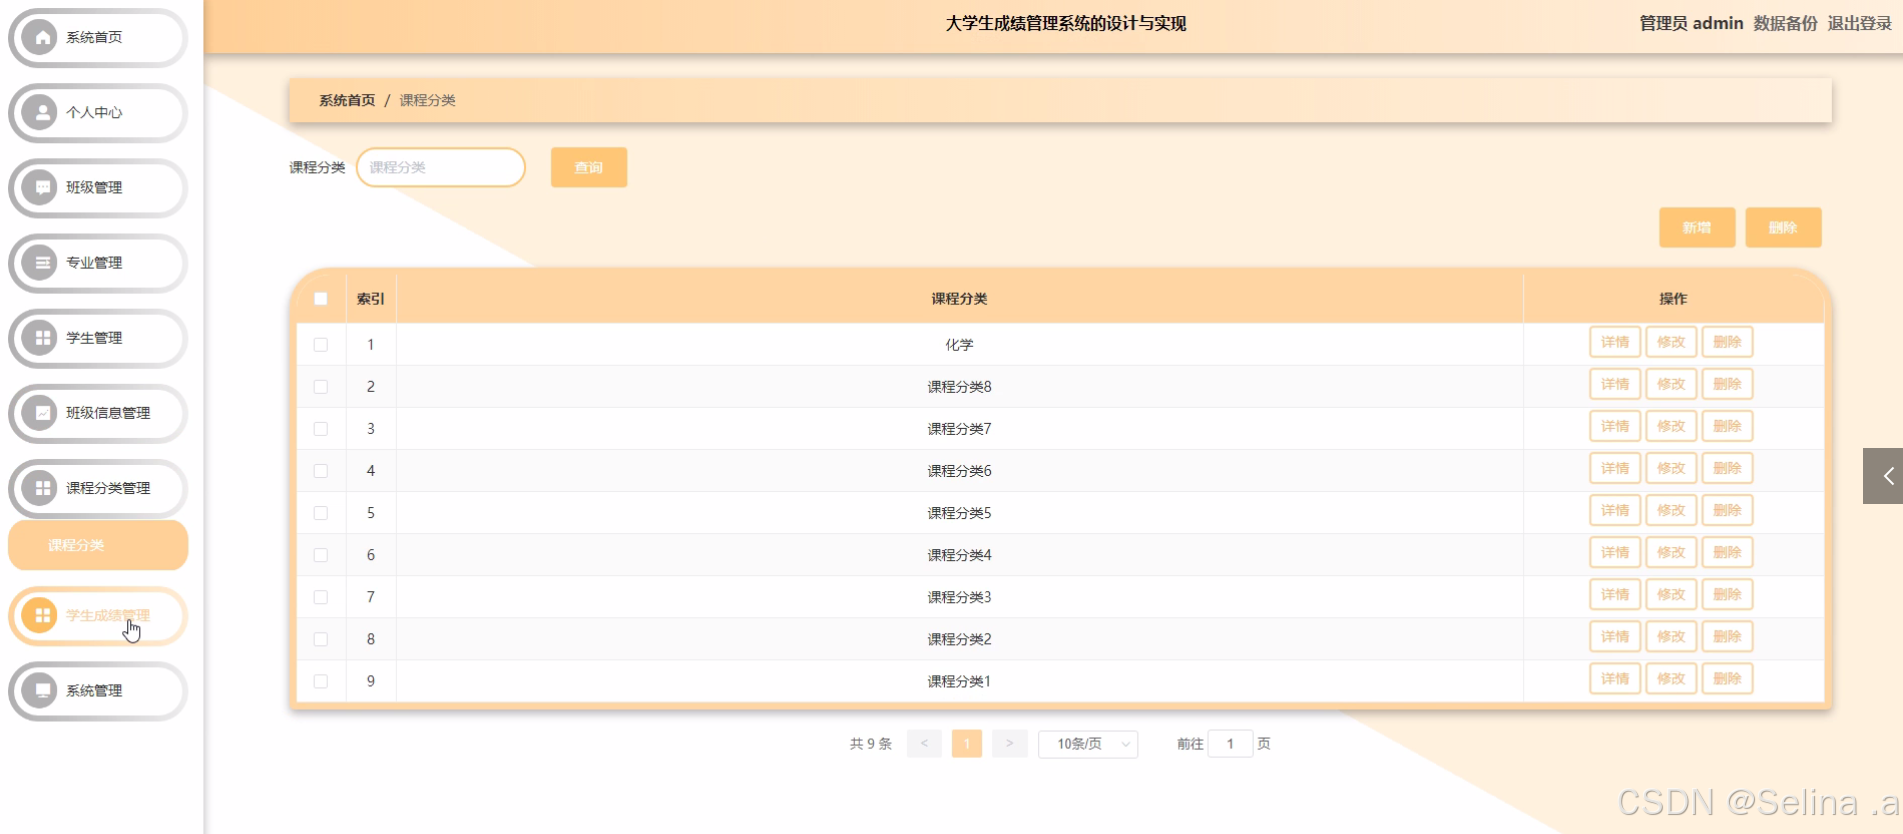Click the chart icon beside 班级信息管理
The height and width of the screenshot is (834, 1903).
coord(41,413)
